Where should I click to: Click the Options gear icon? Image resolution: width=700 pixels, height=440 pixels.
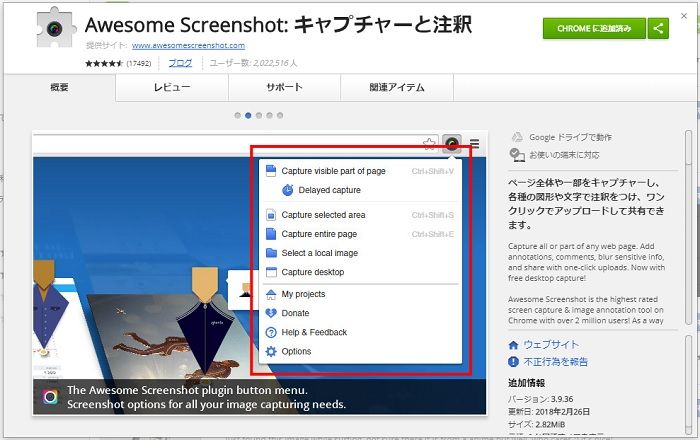(271, 352)
